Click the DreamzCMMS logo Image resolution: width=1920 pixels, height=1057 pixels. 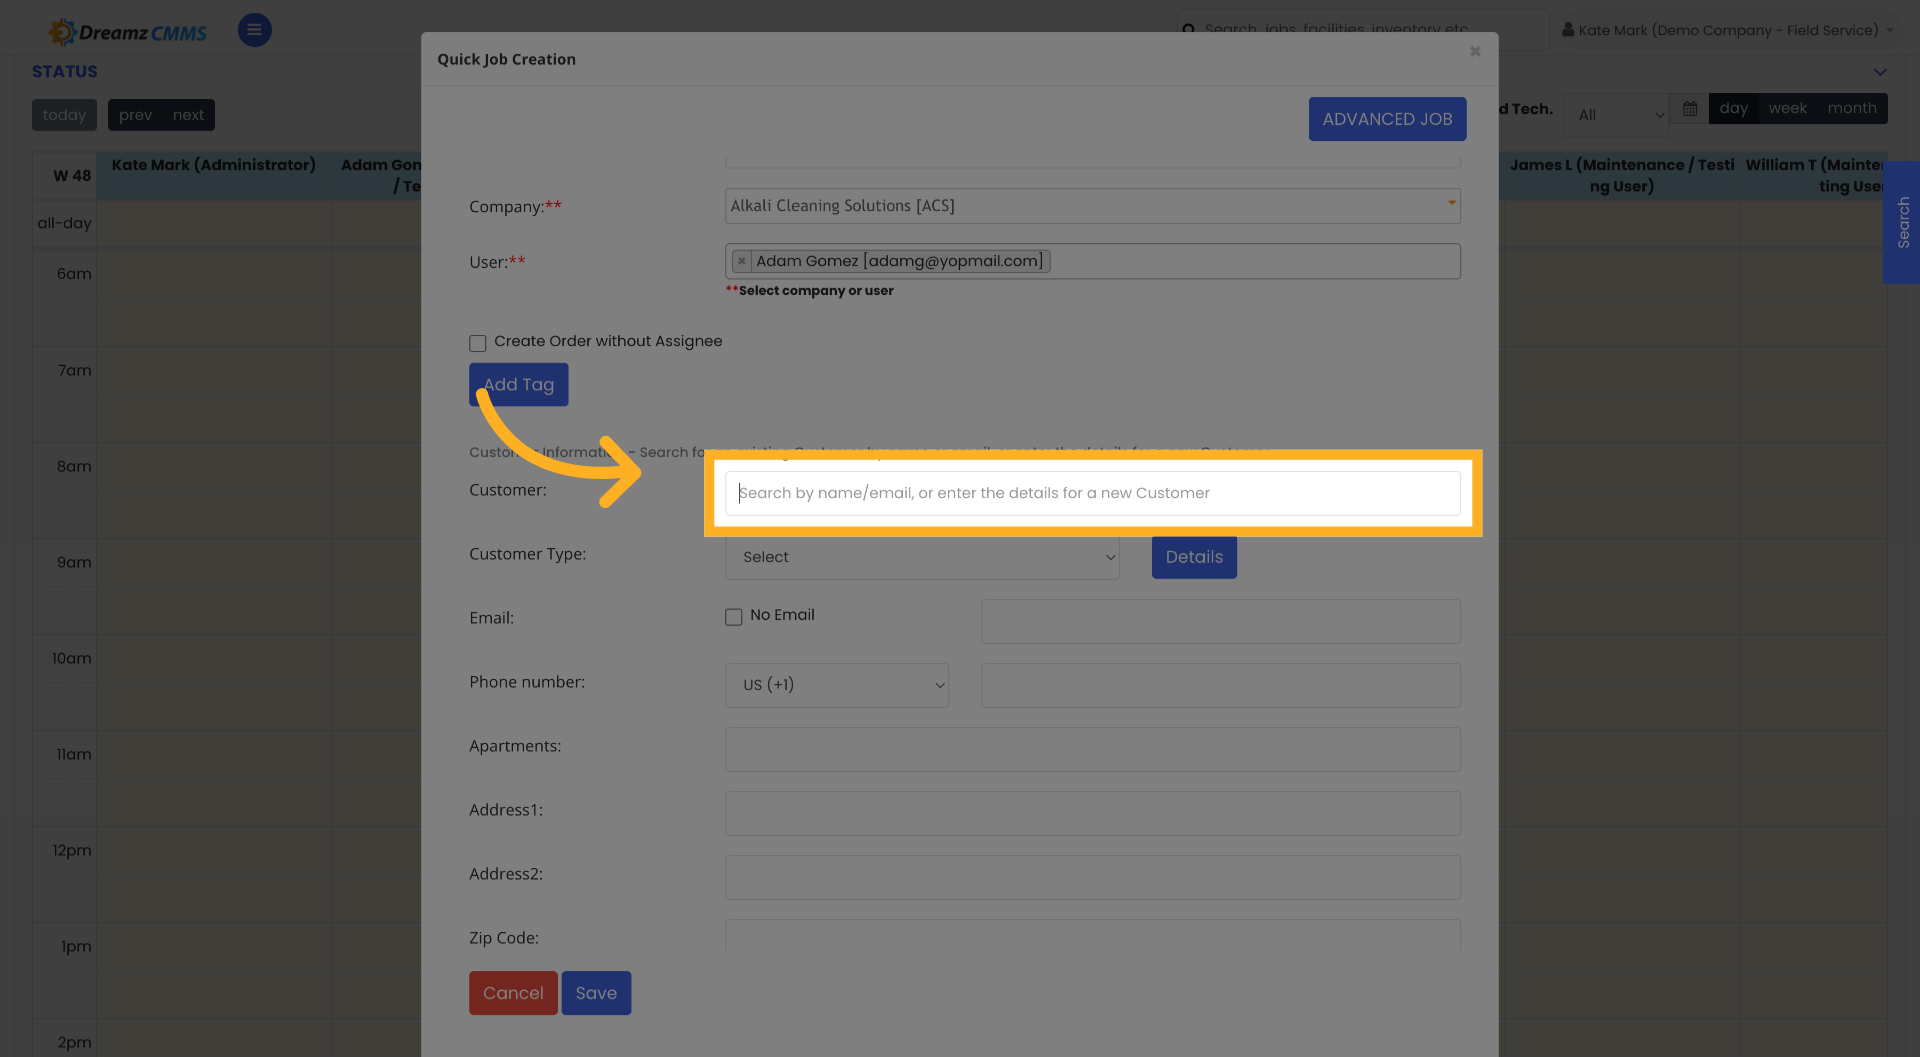click(x=127, y=30)
